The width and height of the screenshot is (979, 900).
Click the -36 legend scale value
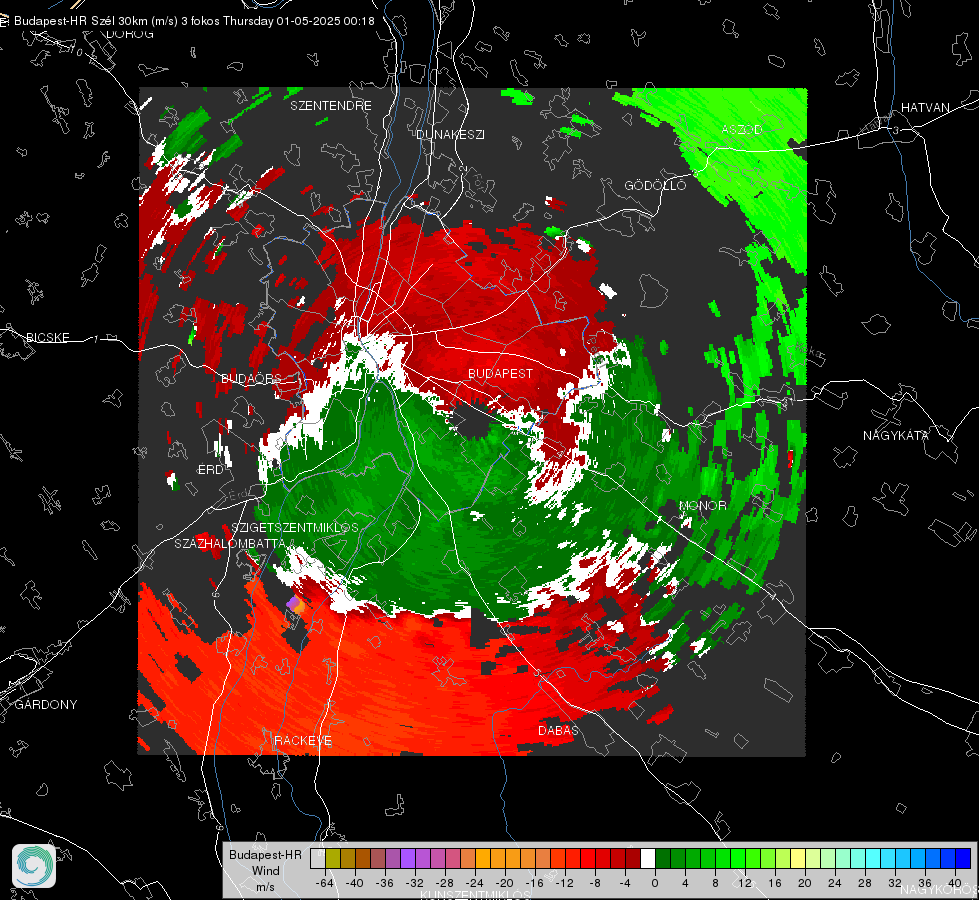385,883
